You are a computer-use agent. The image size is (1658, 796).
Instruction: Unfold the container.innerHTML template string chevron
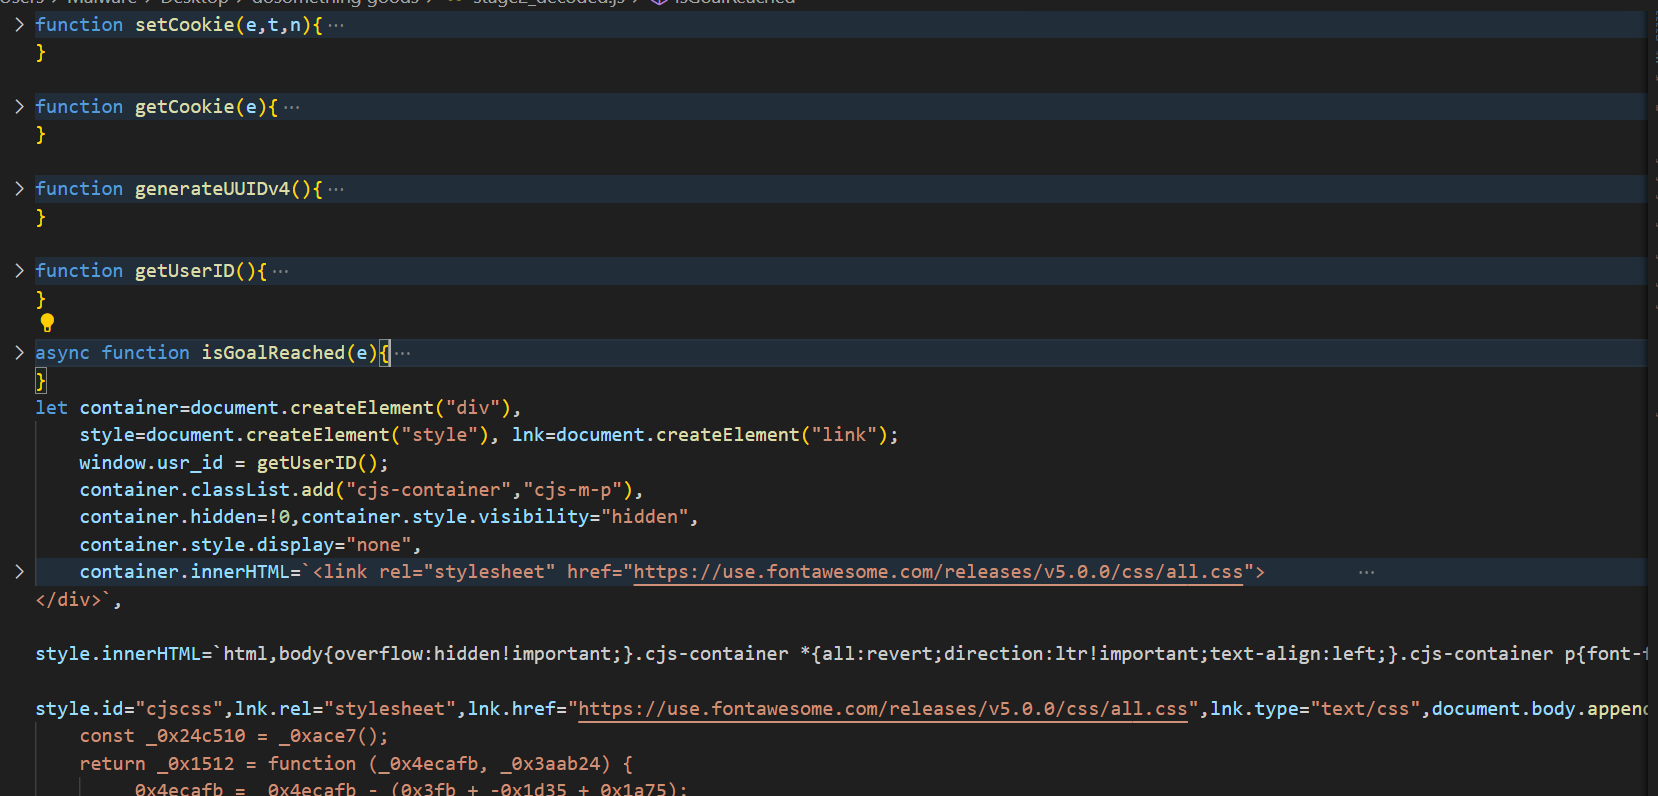19,571
